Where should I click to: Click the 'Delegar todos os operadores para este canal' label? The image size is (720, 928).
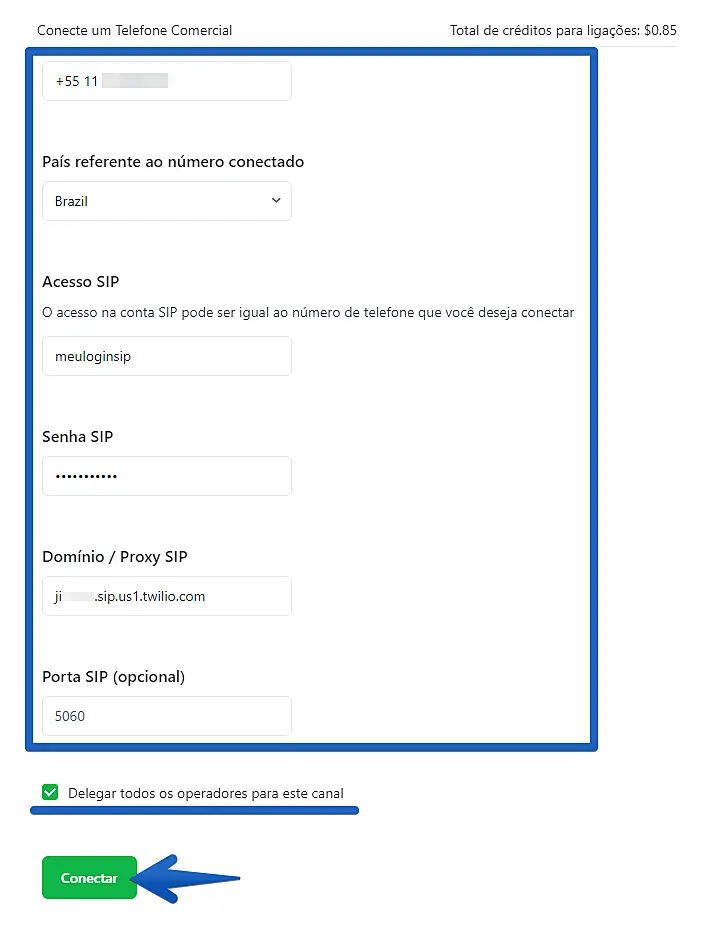[205, 794]
